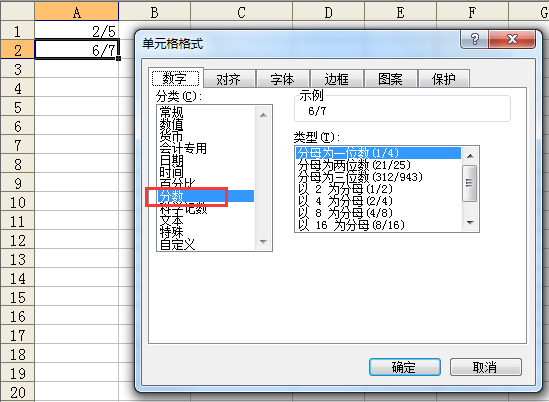549x402 pixels.
Task: Click the help question mark icon
Action: click(474, 39)
